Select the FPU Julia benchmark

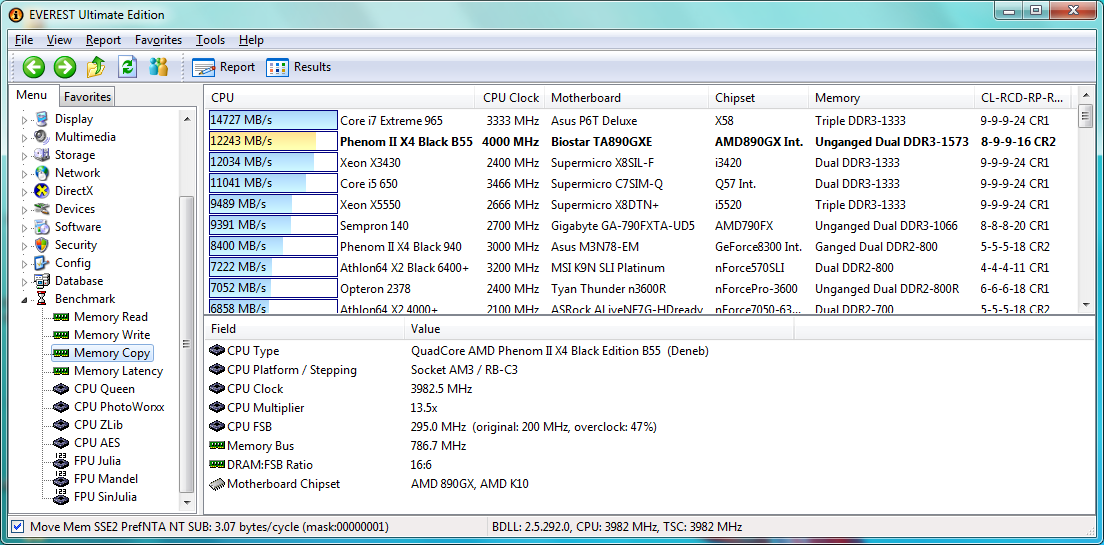click(x=97, y=461)
